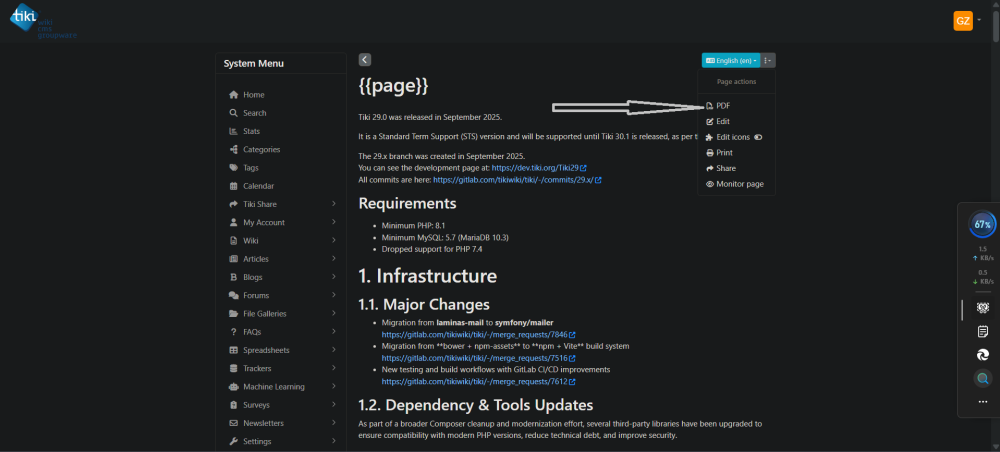
Task: Expand the Forums submenu chevron
Action: click(x=334, y=296)
